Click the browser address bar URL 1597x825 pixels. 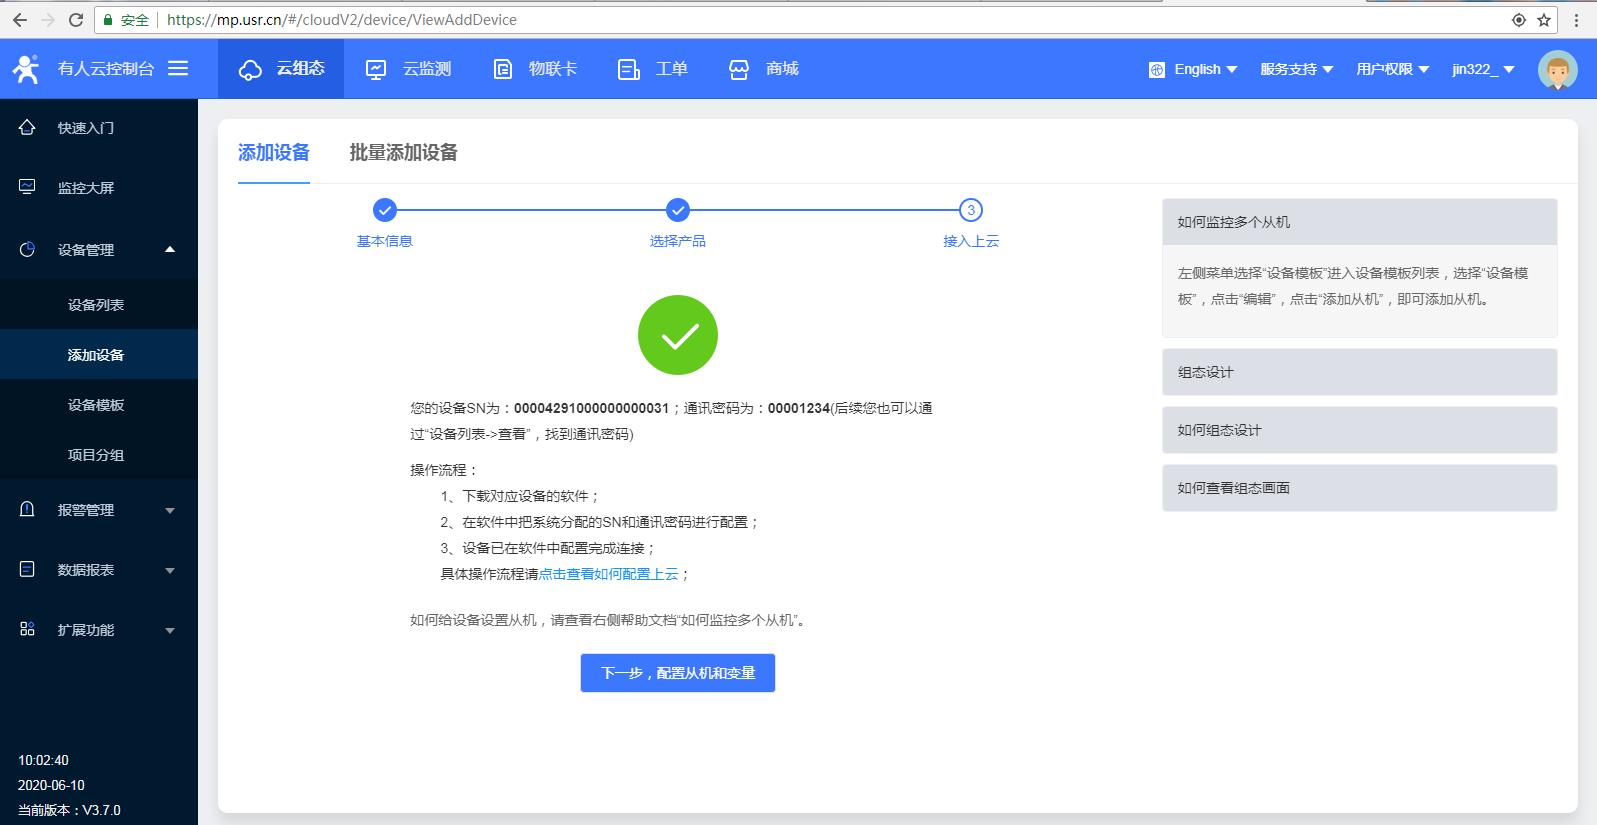[342, 20]
